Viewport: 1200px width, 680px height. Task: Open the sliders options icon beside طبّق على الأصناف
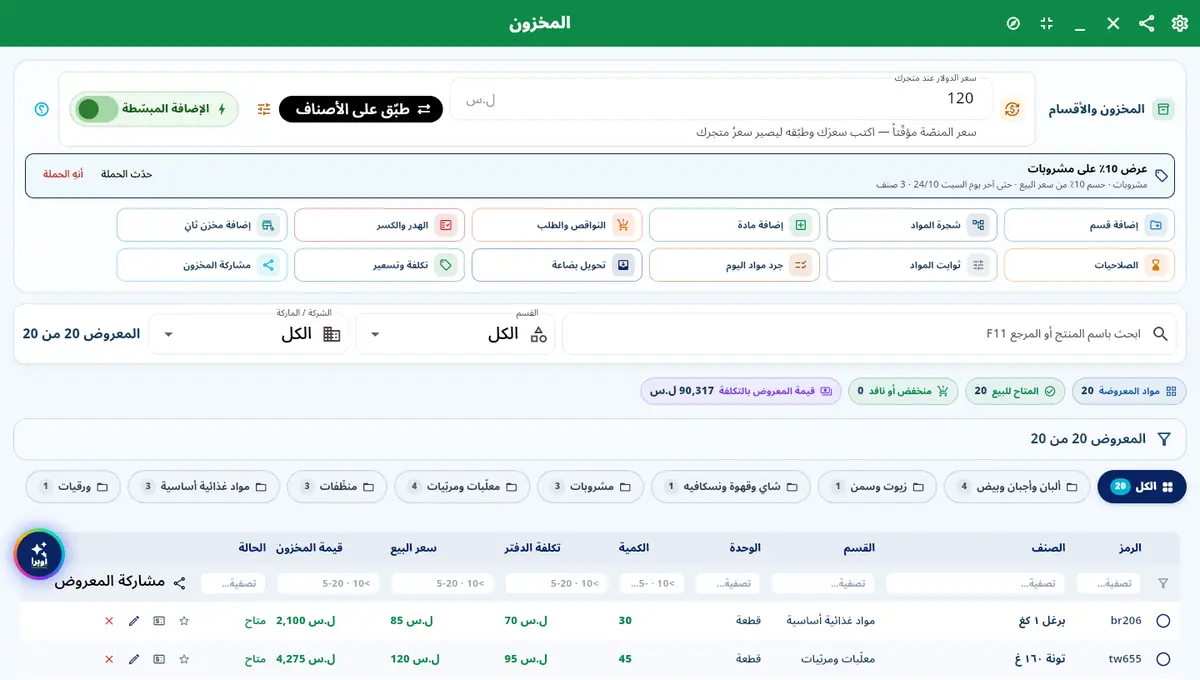[x=264, y=109]
